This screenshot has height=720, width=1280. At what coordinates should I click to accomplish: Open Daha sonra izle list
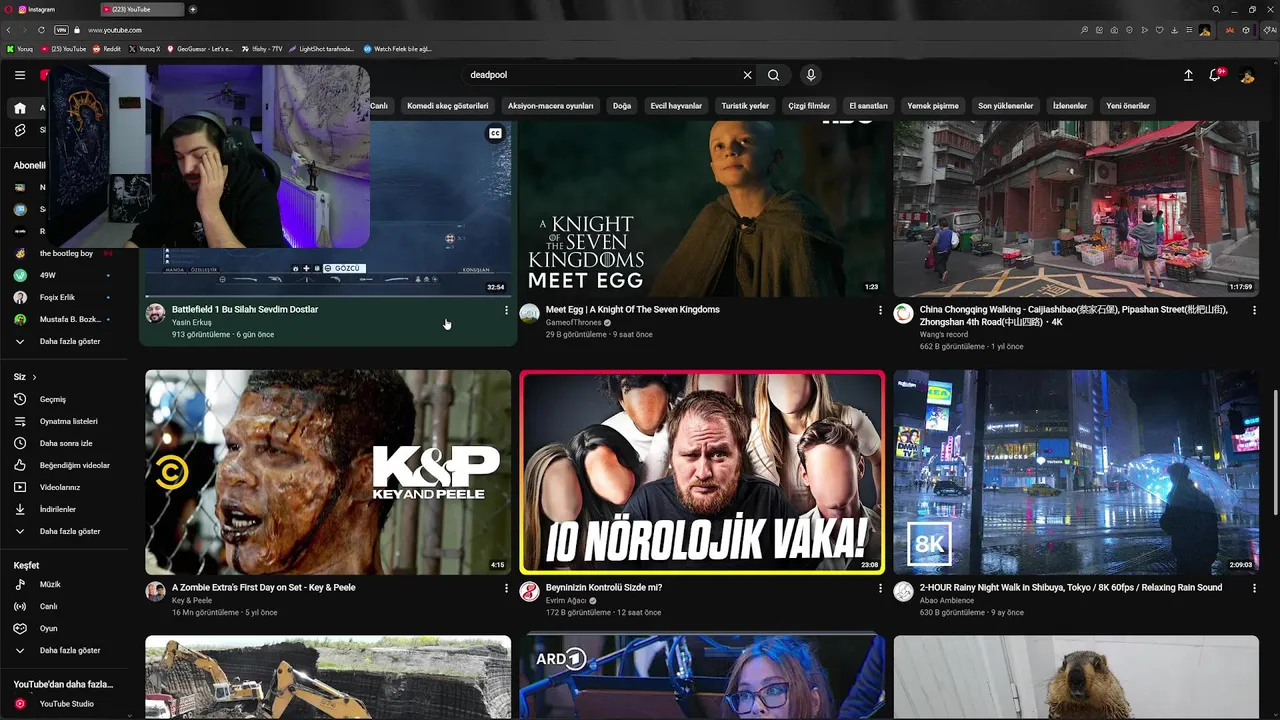pos(65,443)
